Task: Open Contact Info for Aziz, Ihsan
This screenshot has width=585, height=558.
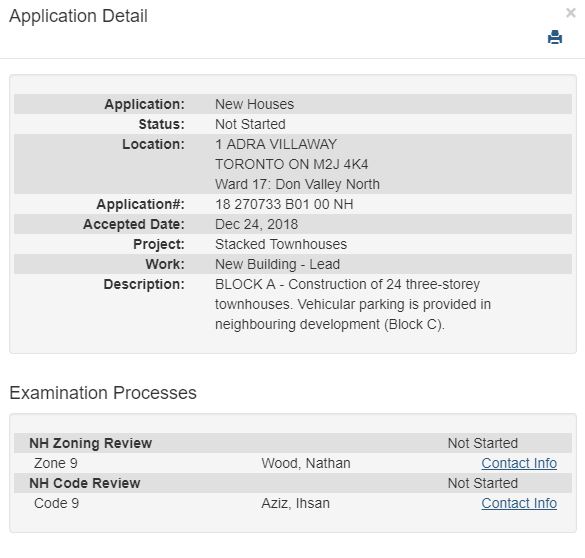Action: pyautogui.click(x=519, y=503)
